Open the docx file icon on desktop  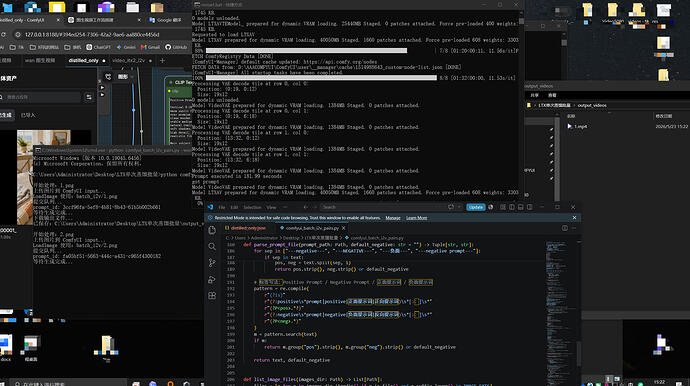coord(6,348)
